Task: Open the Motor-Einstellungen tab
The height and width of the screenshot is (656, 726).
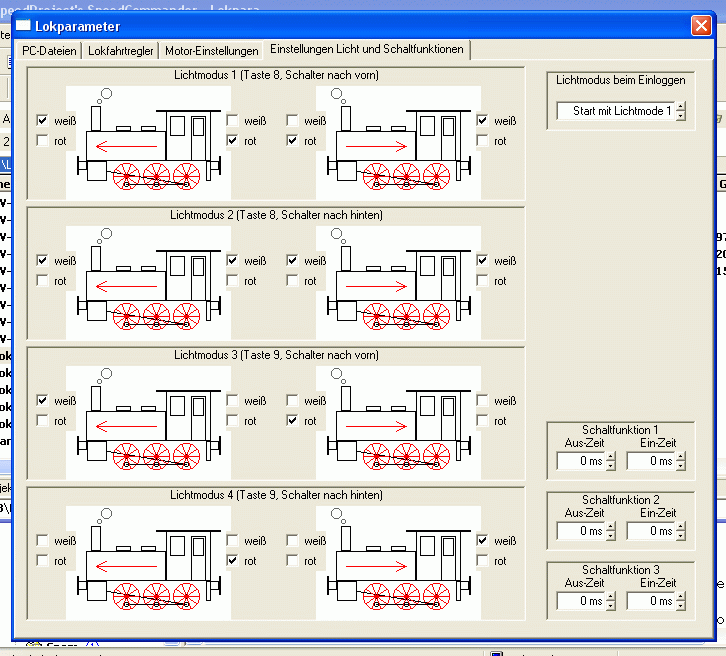Action: (212, 51)
